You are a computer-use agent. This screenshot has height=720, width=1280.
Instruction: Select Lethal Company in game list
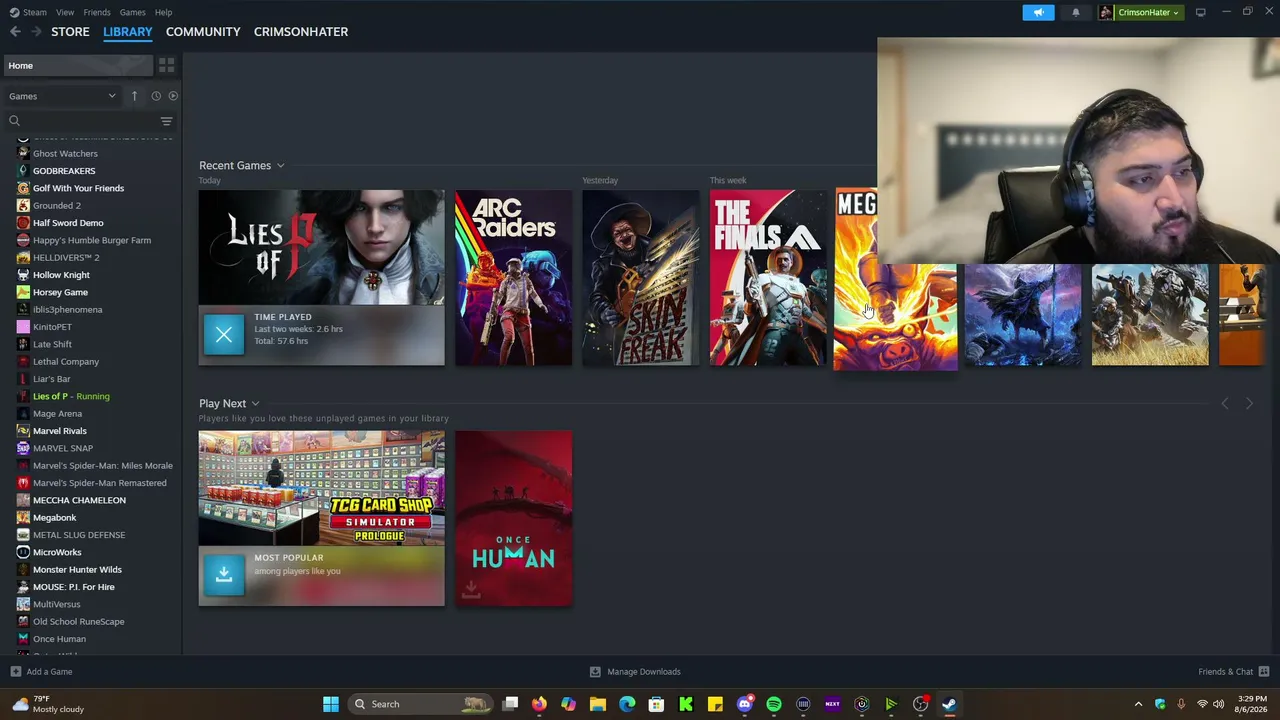(66, 362)
